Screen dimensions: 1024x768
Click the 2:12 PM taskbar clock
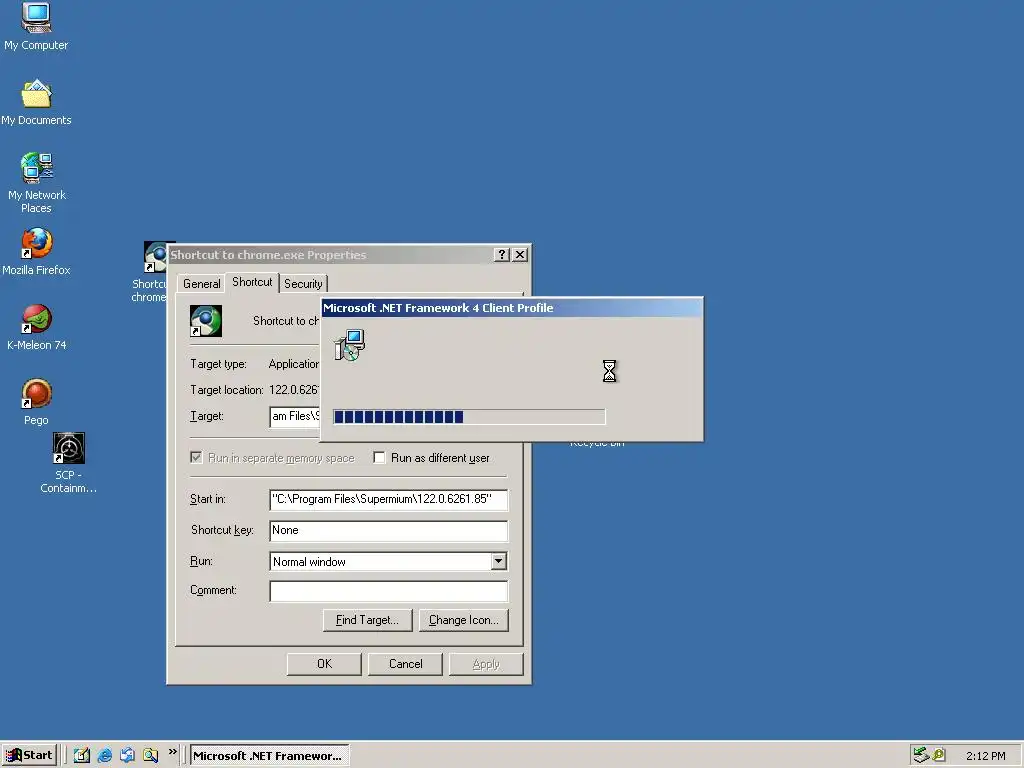985,756
